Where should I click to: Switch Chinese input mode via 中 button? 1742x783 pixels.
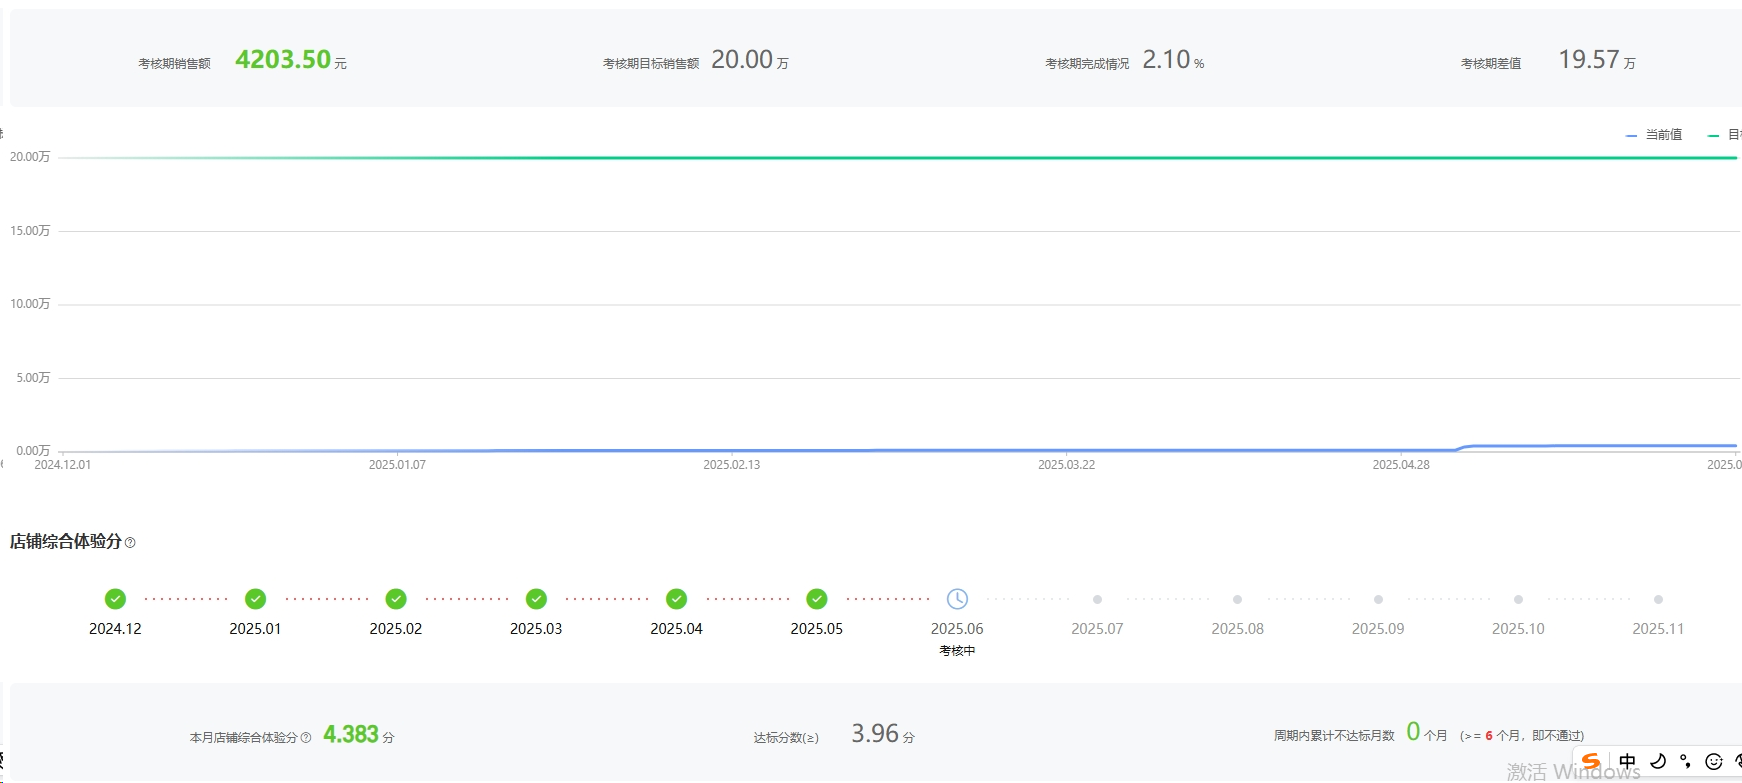point(1627,761)
